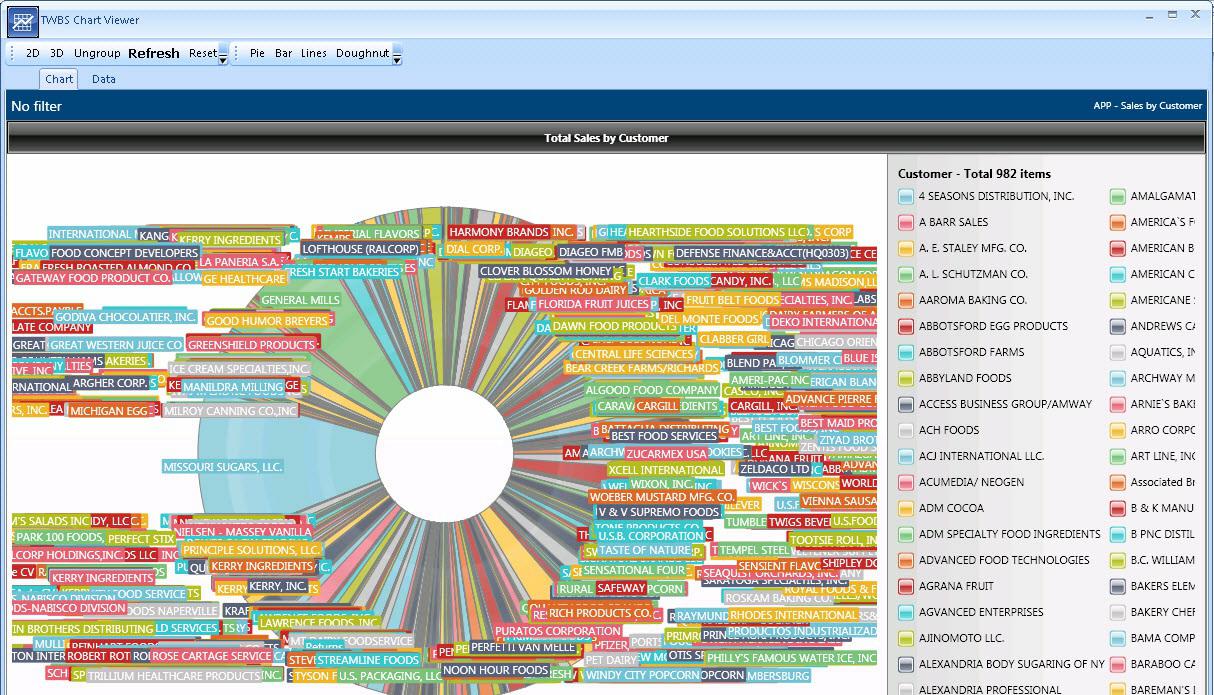Screen dimensions: 1214x695
Task: Open the Chart tab
Action: coord(59,79)
